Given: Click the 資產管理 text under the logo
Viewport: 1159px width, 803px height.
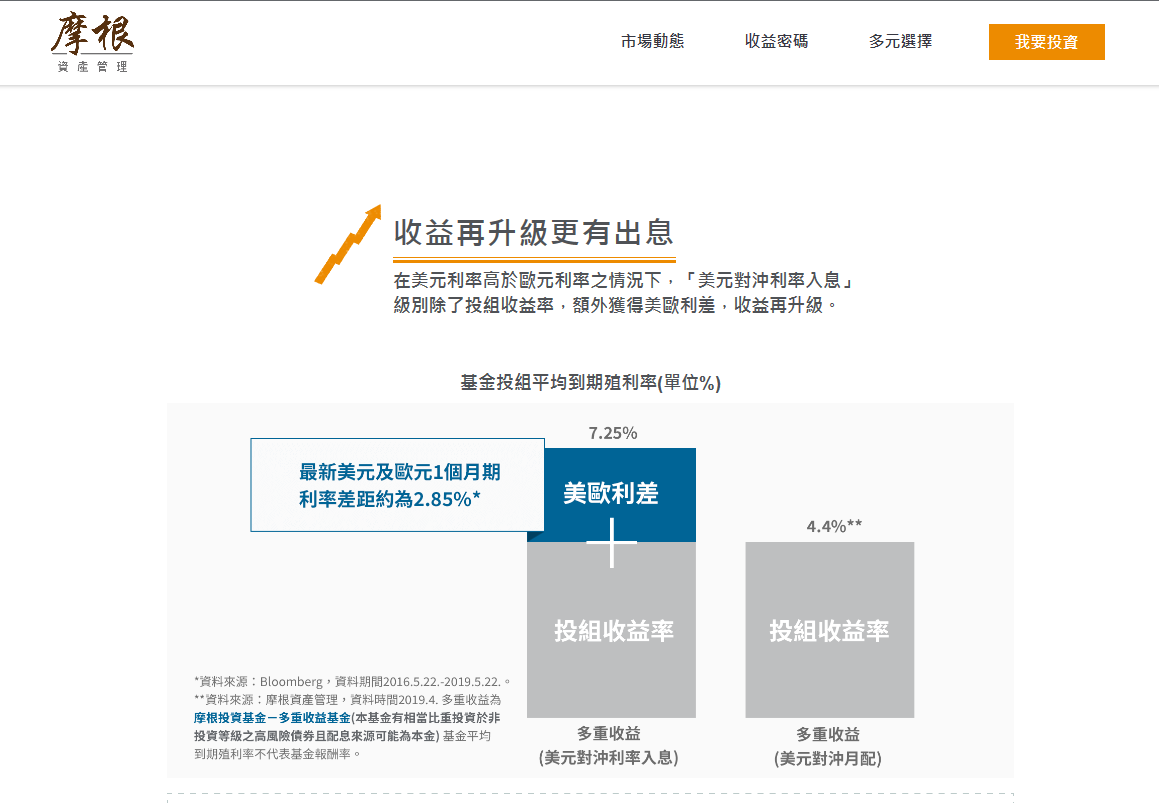Looking at the screenshot, I should (93, 67).
